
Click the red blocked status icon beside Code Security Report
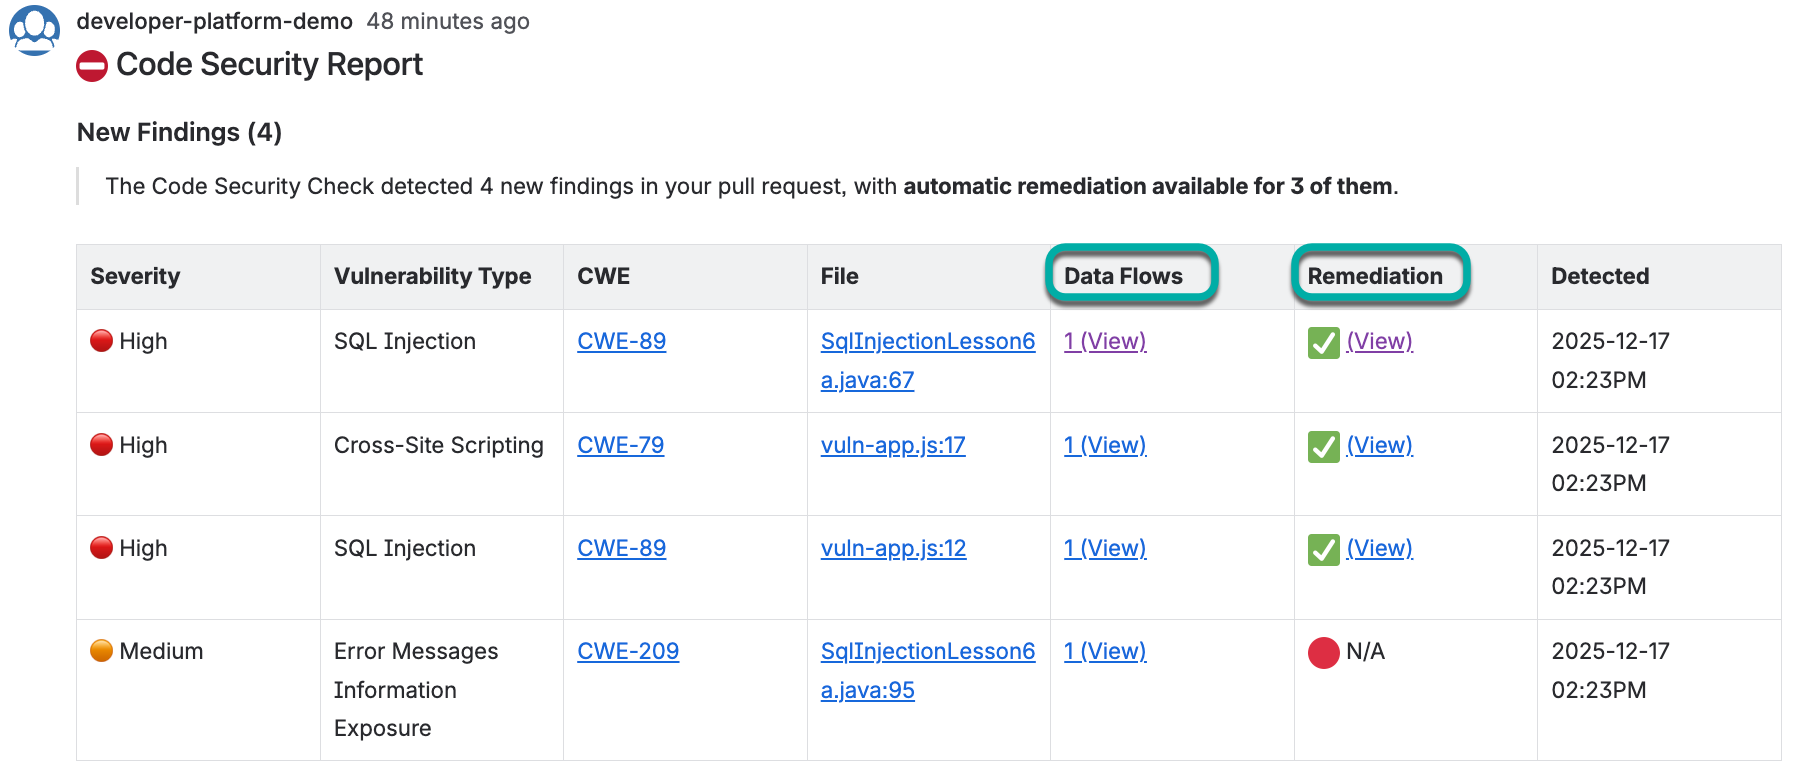(x=92, y=66)
